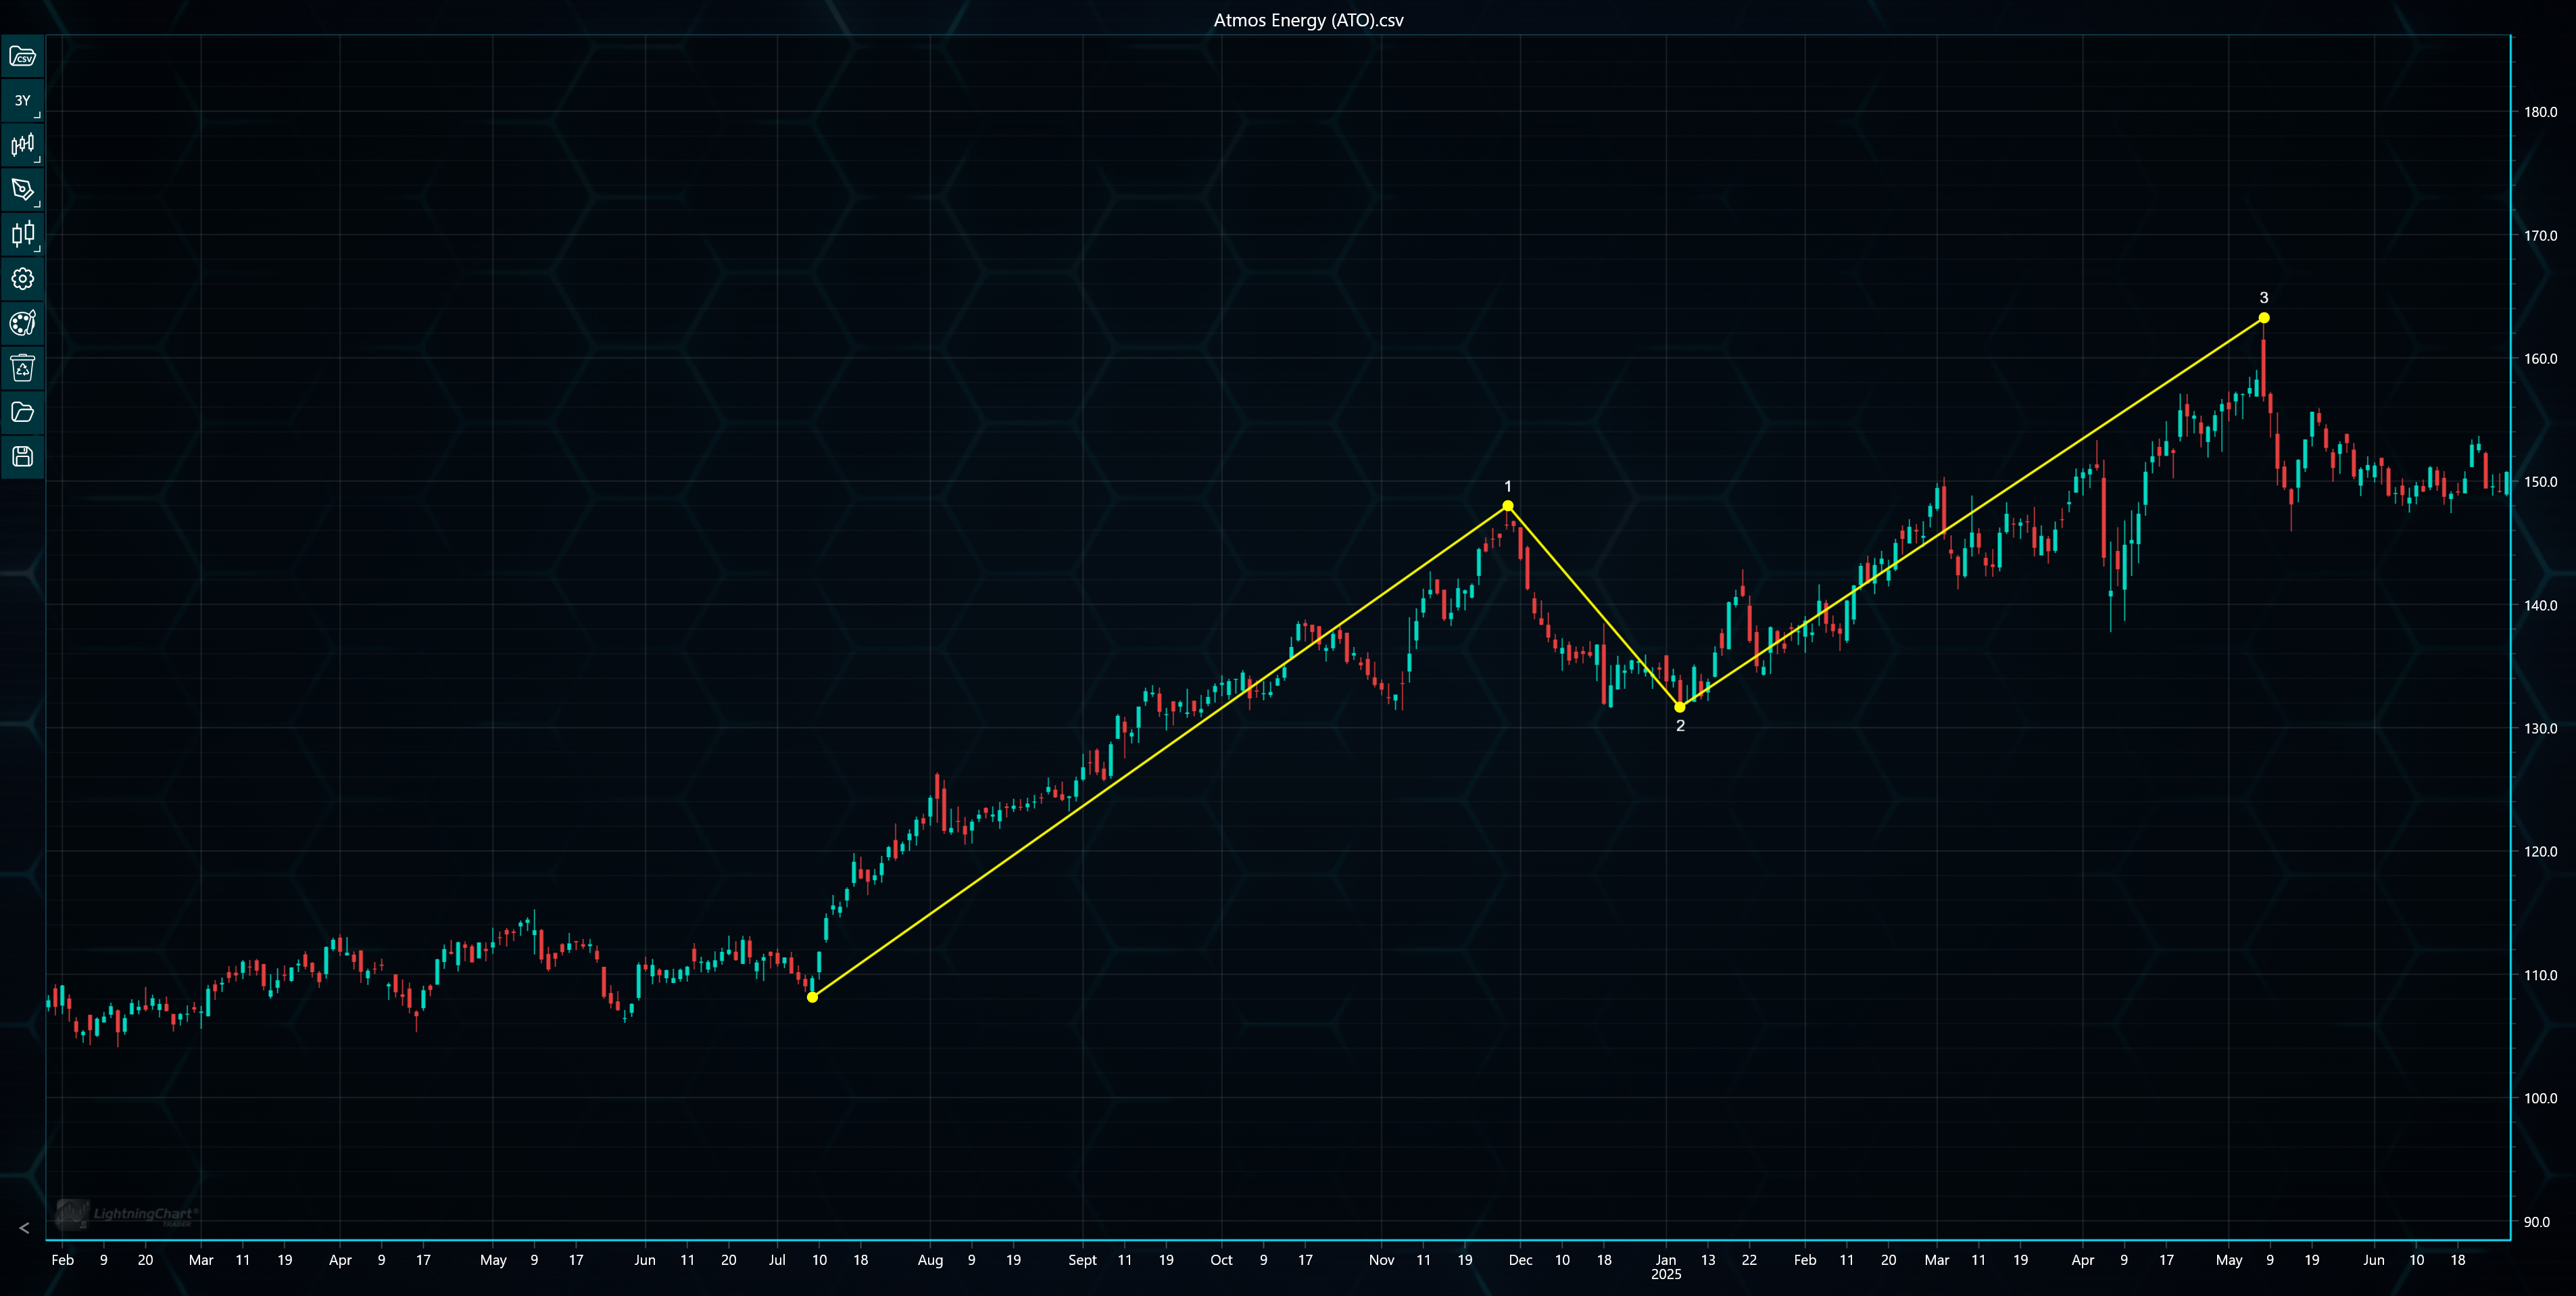Click the chart title Atmos Energy (ATO).csv
Image resolution: width=2576 pixels, height=1296 pixels.
1308,20
